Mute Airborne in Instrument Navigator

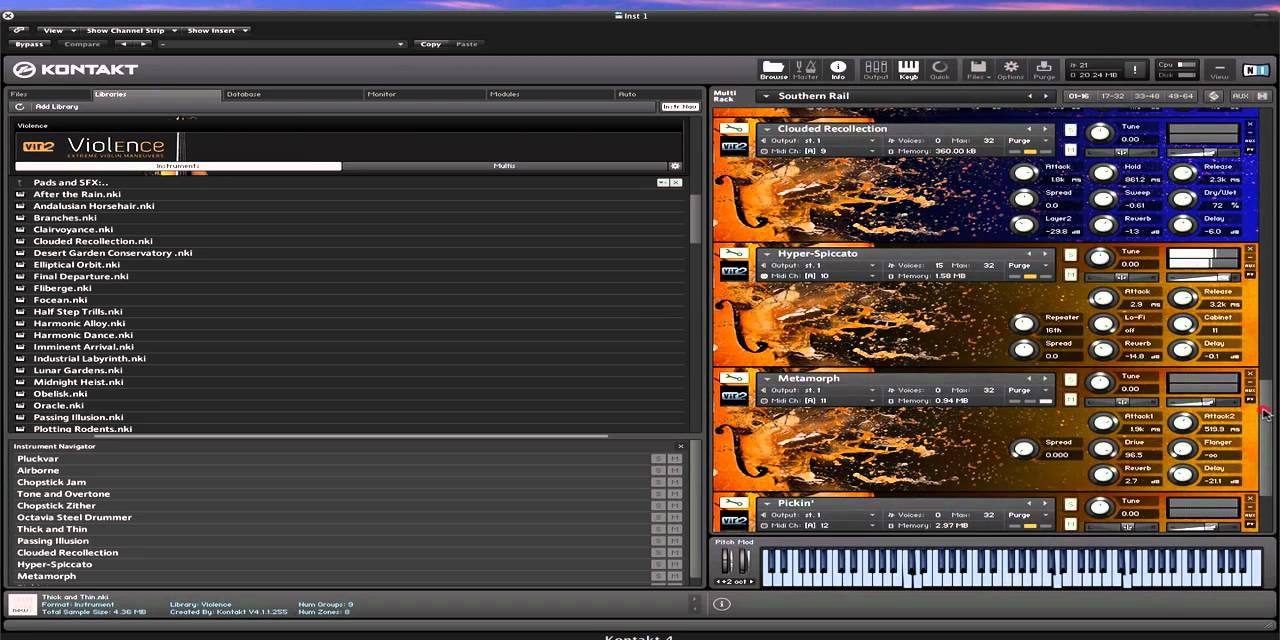[x=675, y=470]
